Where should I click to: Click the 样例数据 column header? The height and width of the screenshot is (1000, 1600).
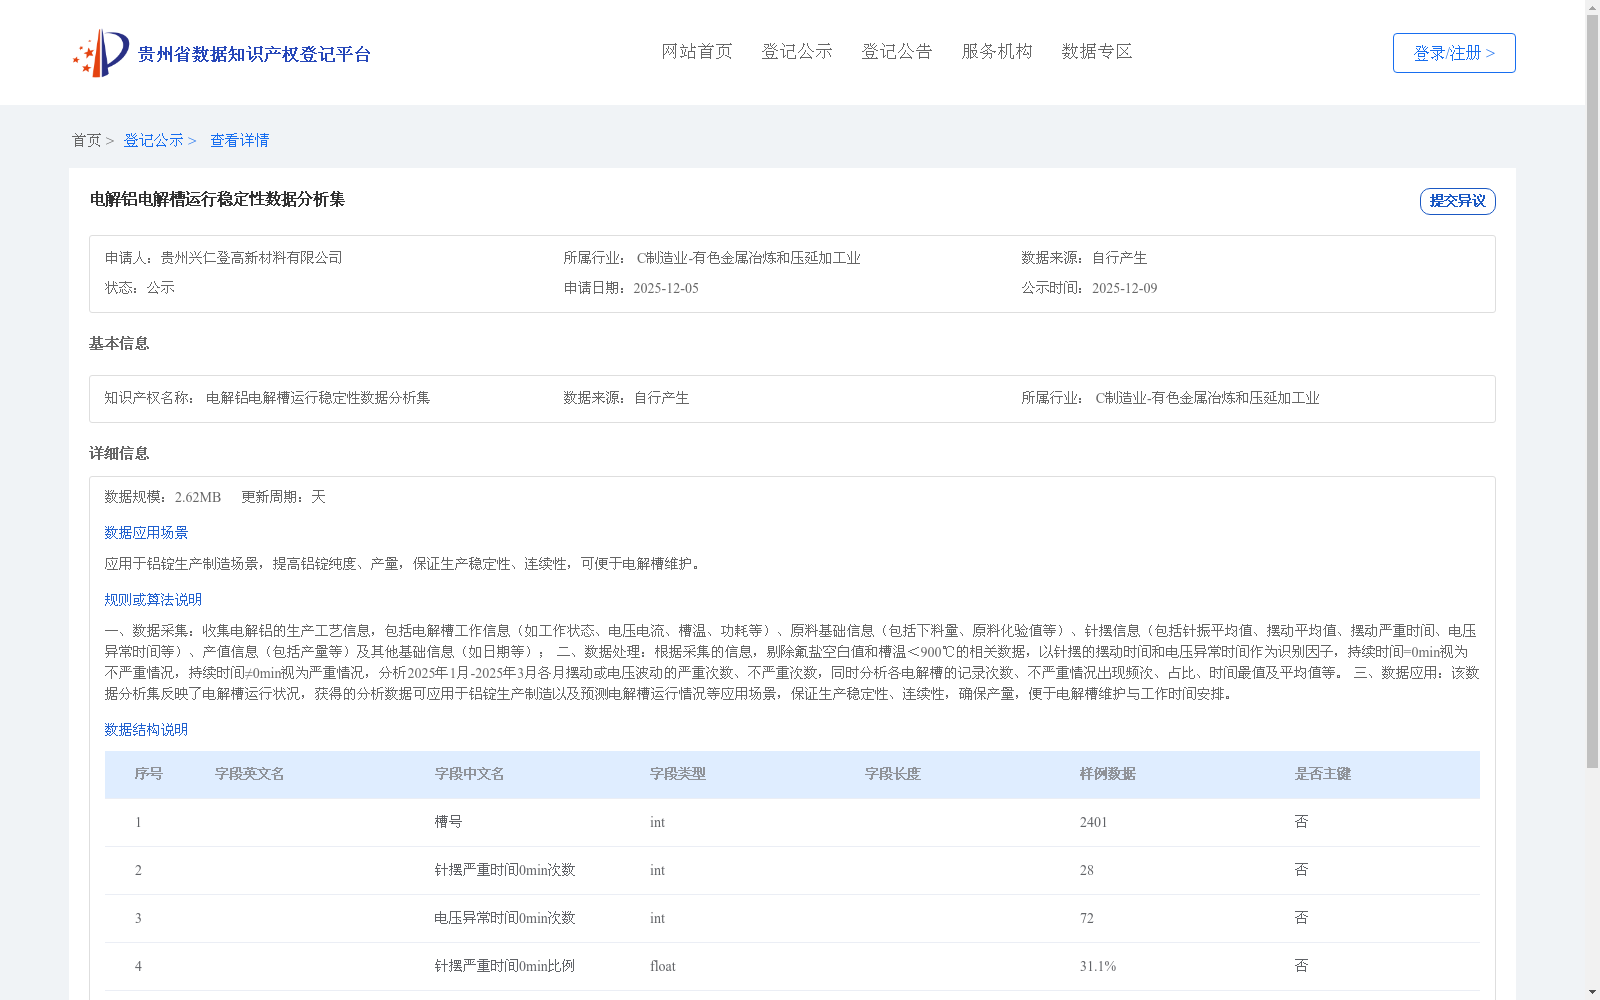[1108, 774]
